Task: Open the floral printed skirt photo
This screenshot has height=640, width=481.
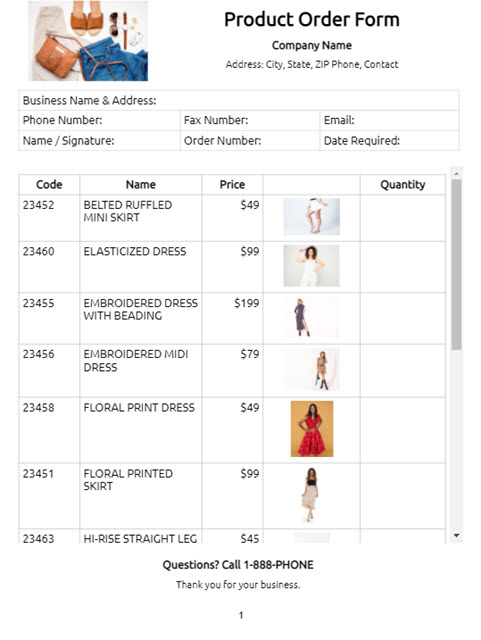Action: [x=312, y=495]
